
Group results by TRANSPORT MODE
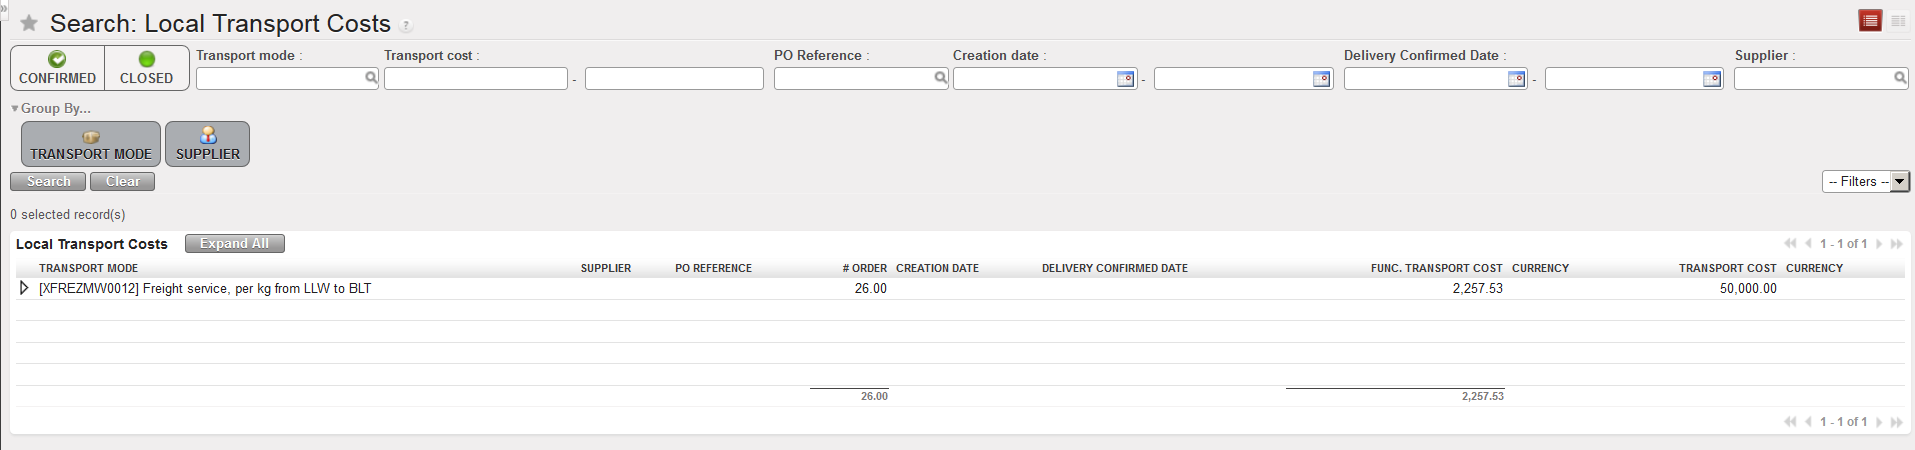[91, 144]
